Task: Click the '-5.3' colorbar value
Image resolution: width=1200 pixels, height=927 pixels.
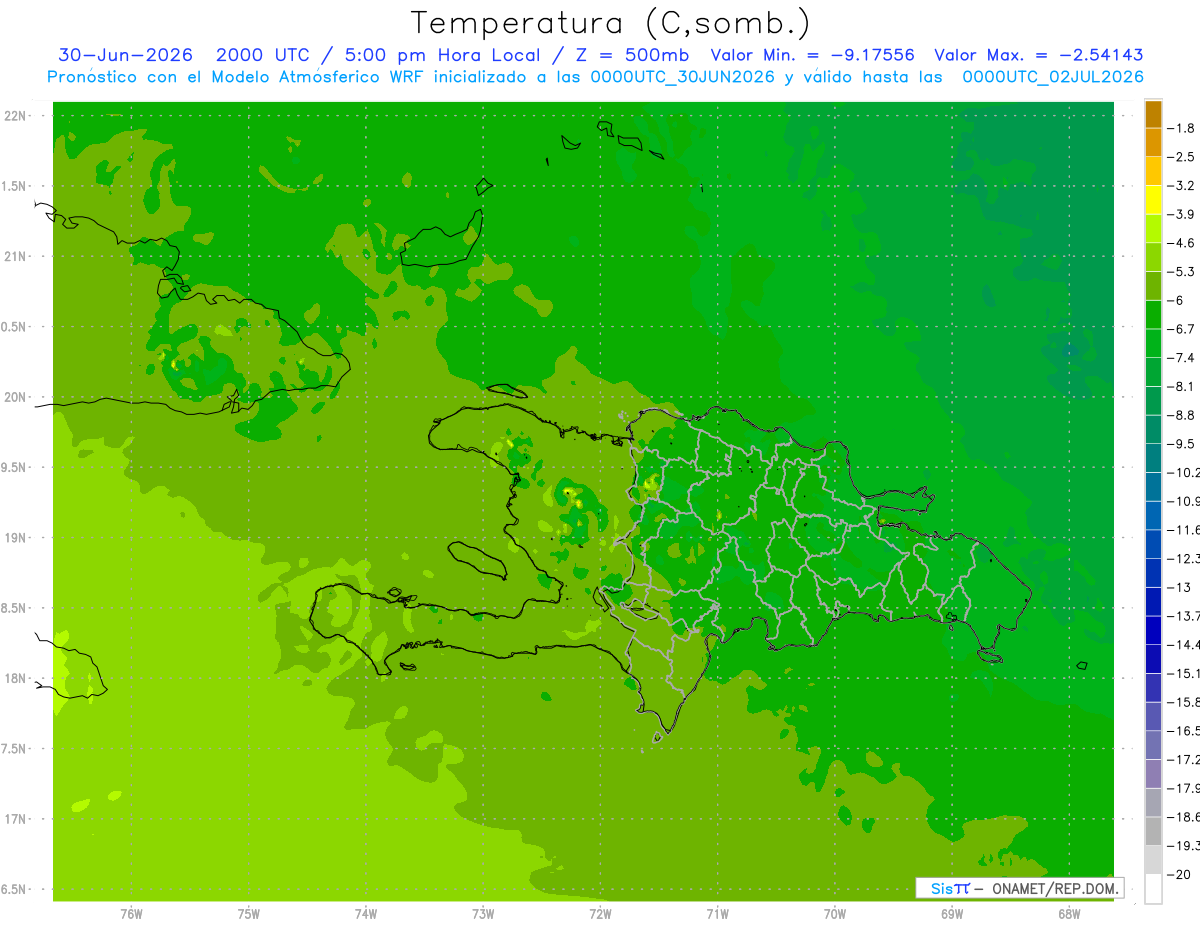Action: [1181, 271]
